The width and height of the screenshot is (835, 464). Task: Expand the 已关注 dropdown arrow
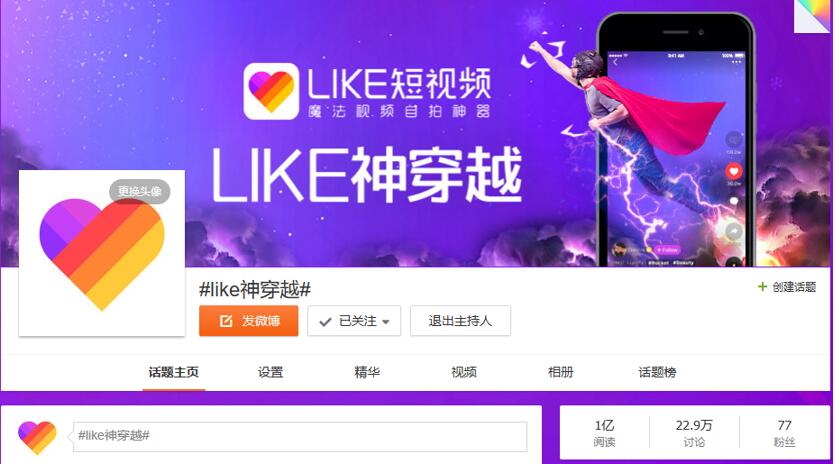click(386, 322)
